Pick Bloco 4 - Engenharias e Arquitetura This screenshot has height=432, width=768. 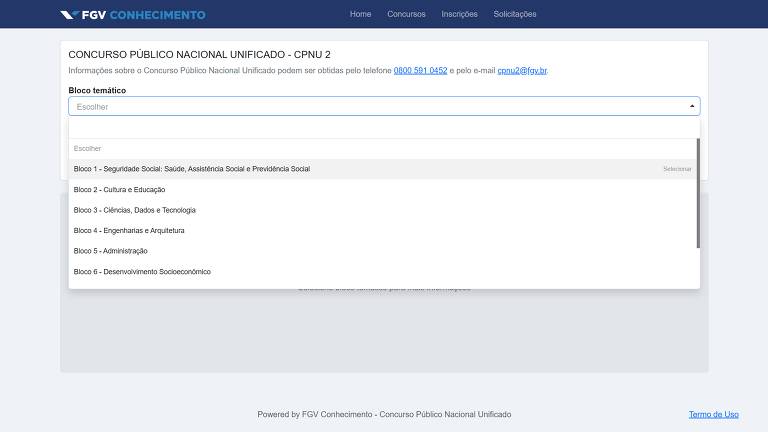pos(383,230)
